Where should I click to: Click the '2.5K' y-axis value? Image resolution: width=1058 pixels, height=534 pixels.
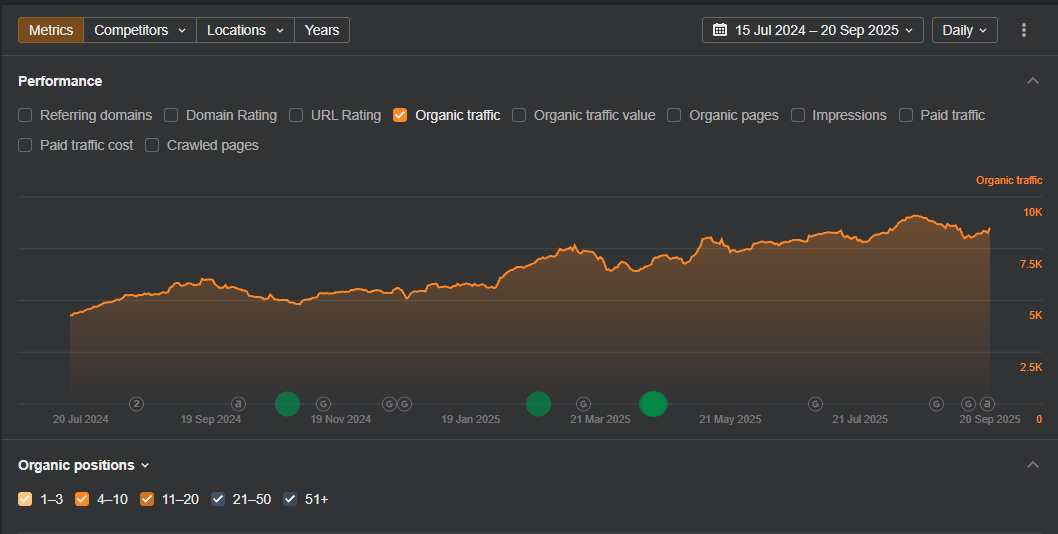(x=1031, y=367)
